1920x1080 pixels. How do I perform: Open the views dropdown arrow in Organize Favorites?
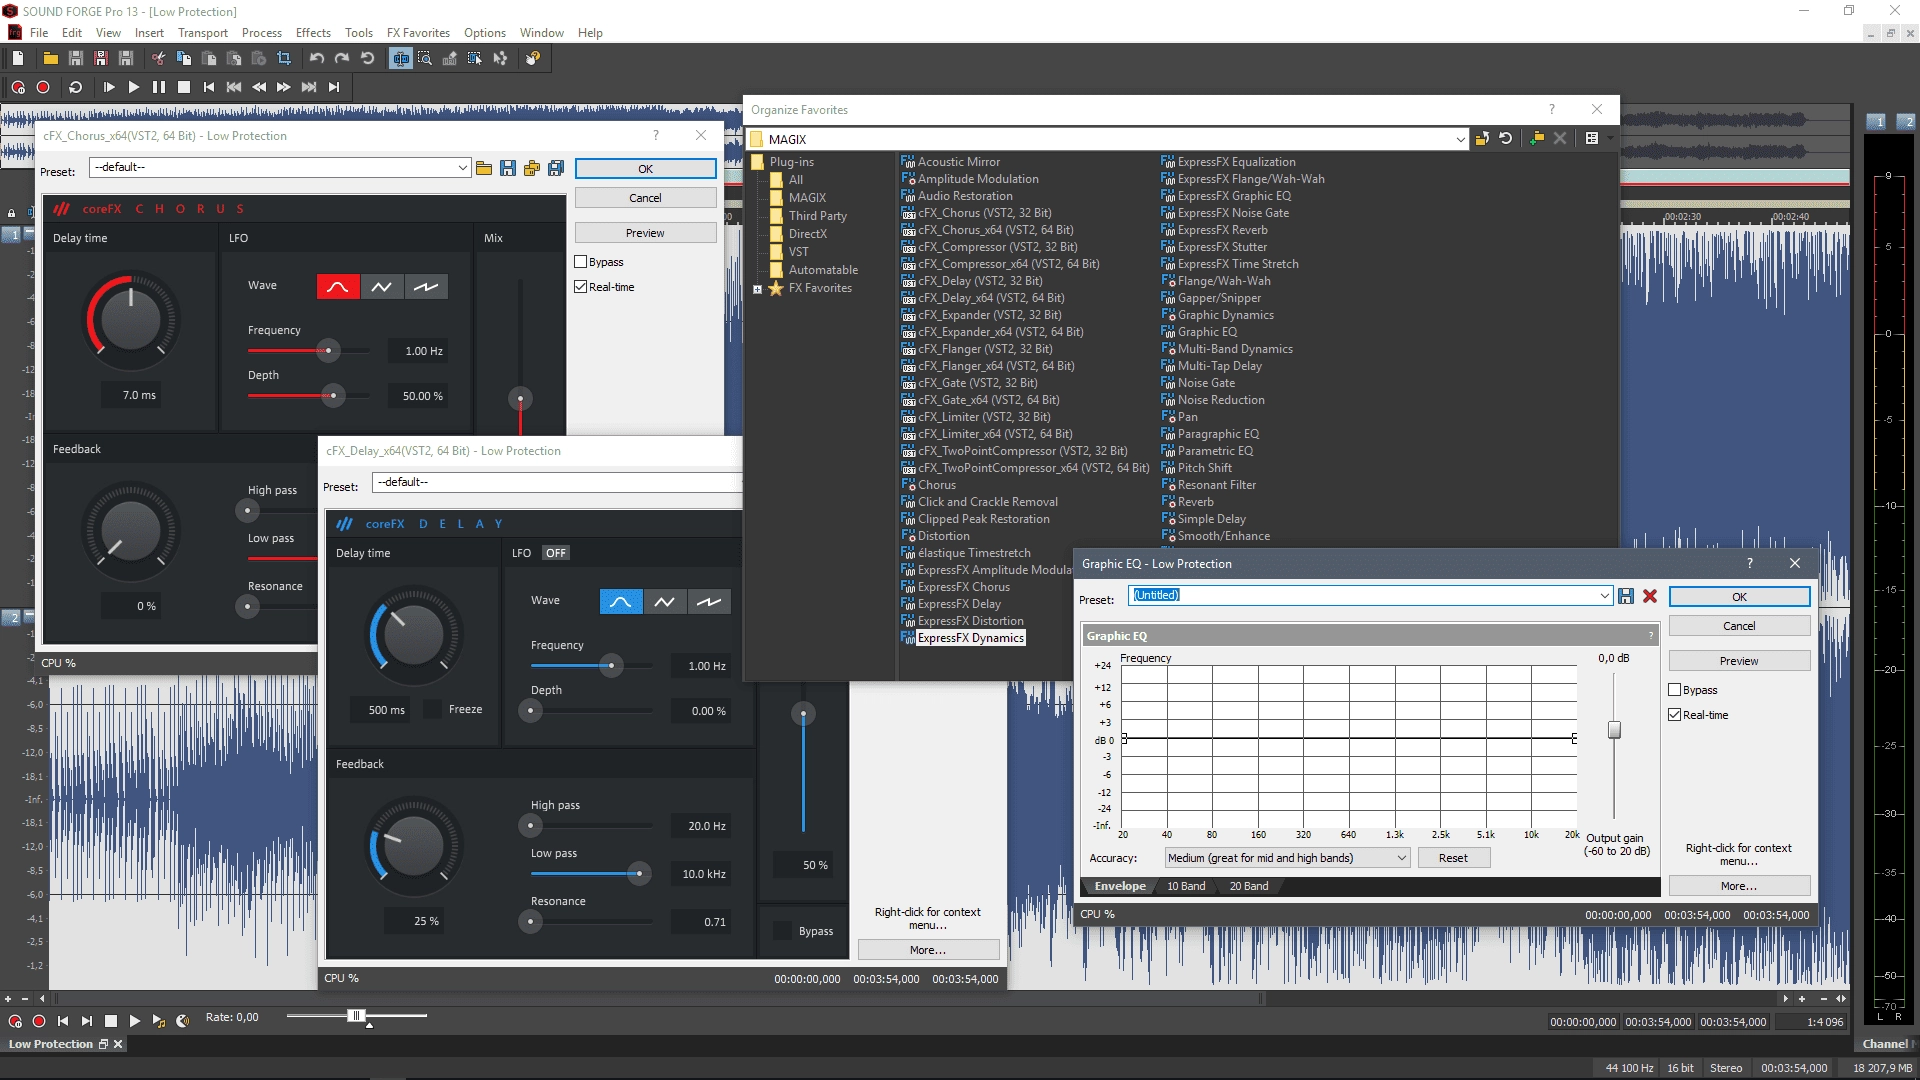1609,139
